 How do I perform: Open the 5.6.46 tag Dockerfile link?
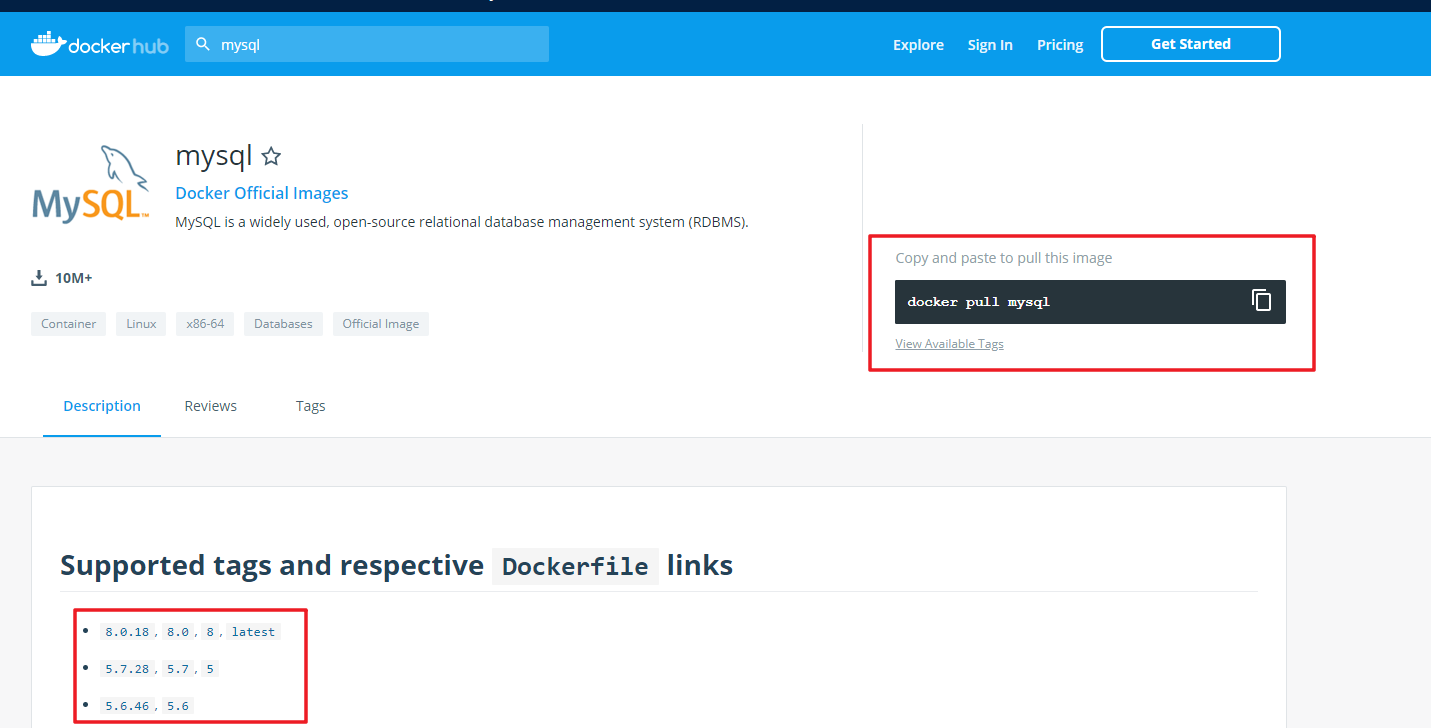click(x=127, y=706)
